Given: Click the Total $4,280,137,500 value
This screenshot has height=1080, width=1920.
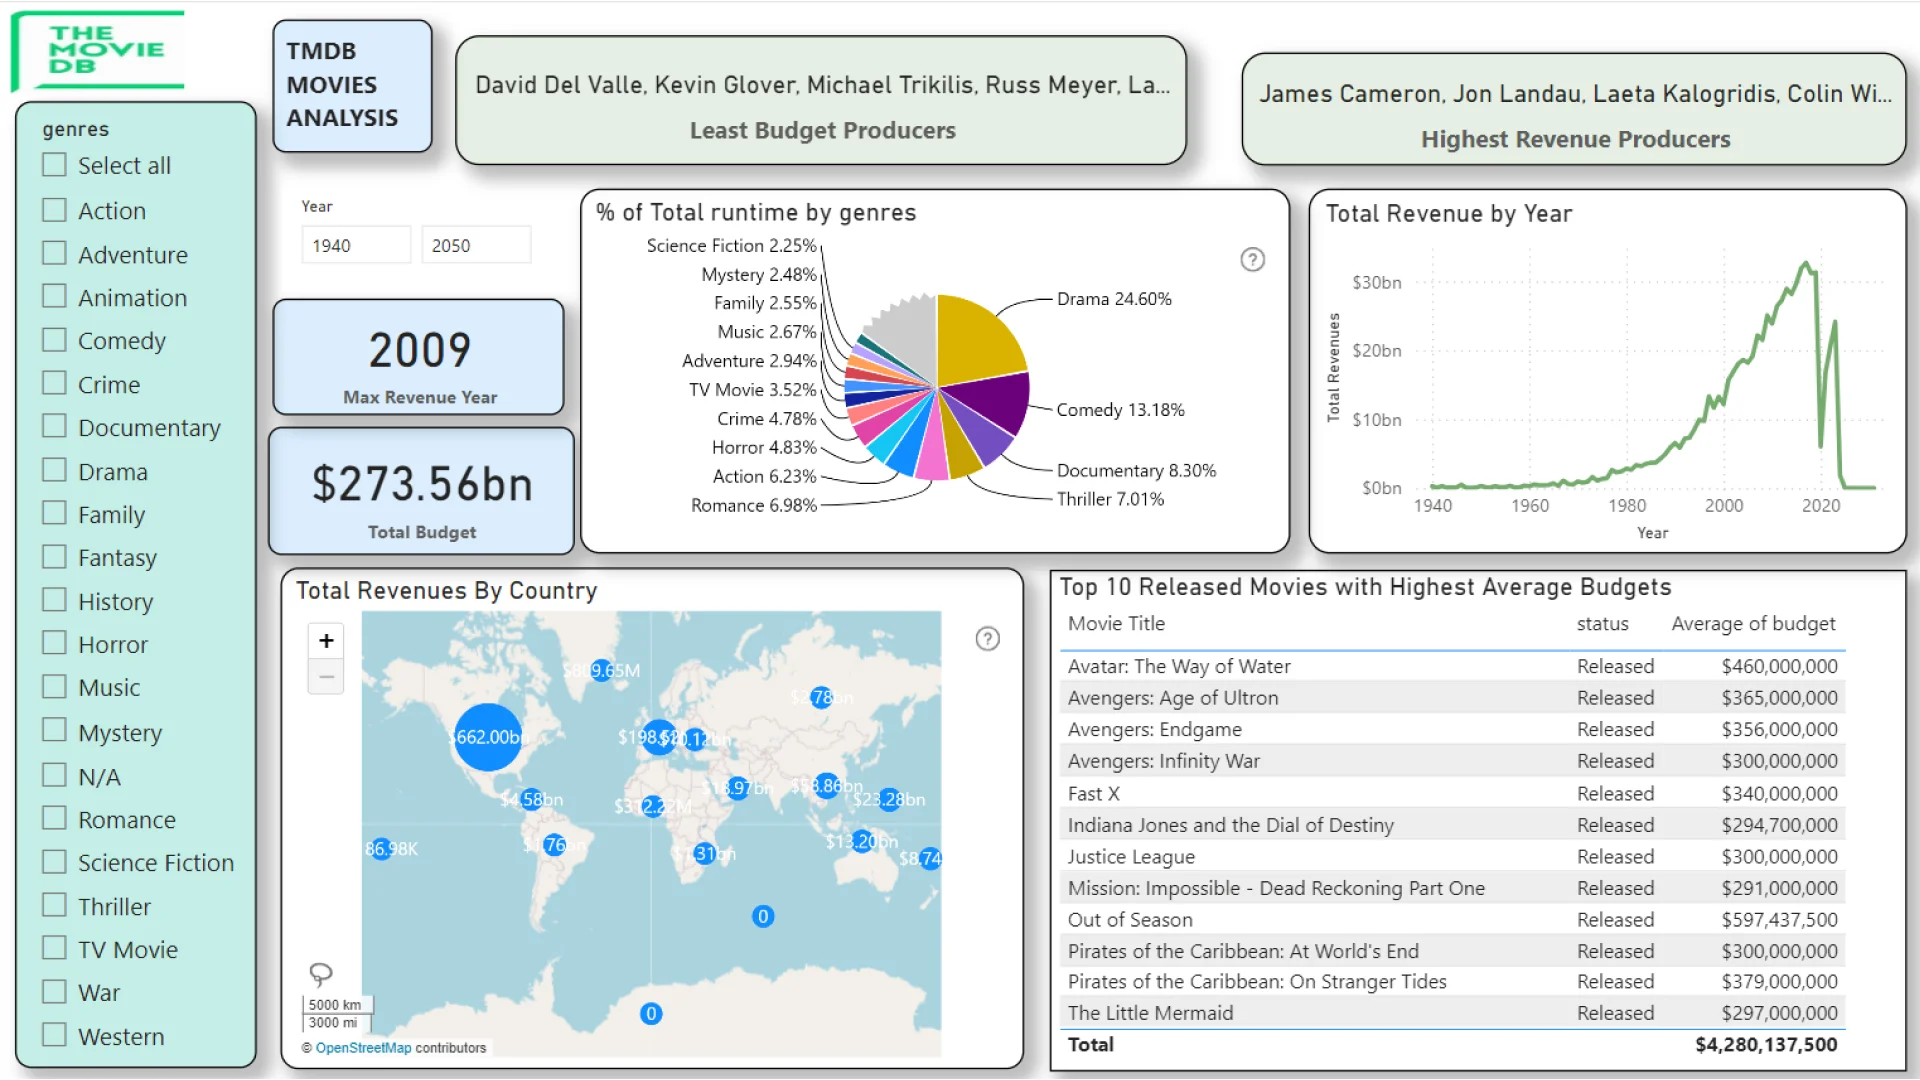Looking at the screenshot, I should tap(1766, 1045).
